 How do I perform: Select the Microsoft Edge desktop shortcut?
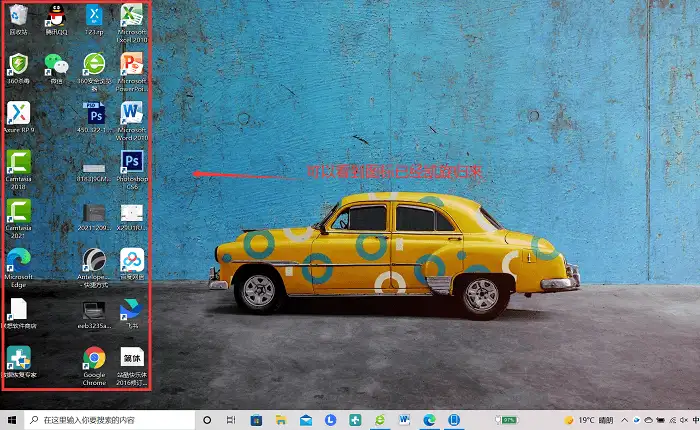click(x=18, y=268)
